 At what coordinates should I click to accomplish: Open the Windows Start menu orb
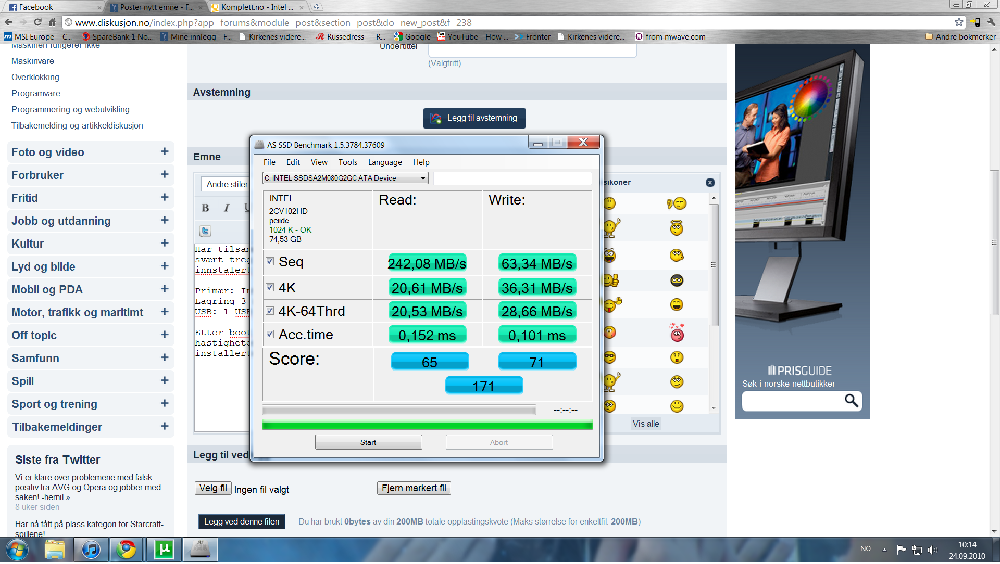[17, 550]
